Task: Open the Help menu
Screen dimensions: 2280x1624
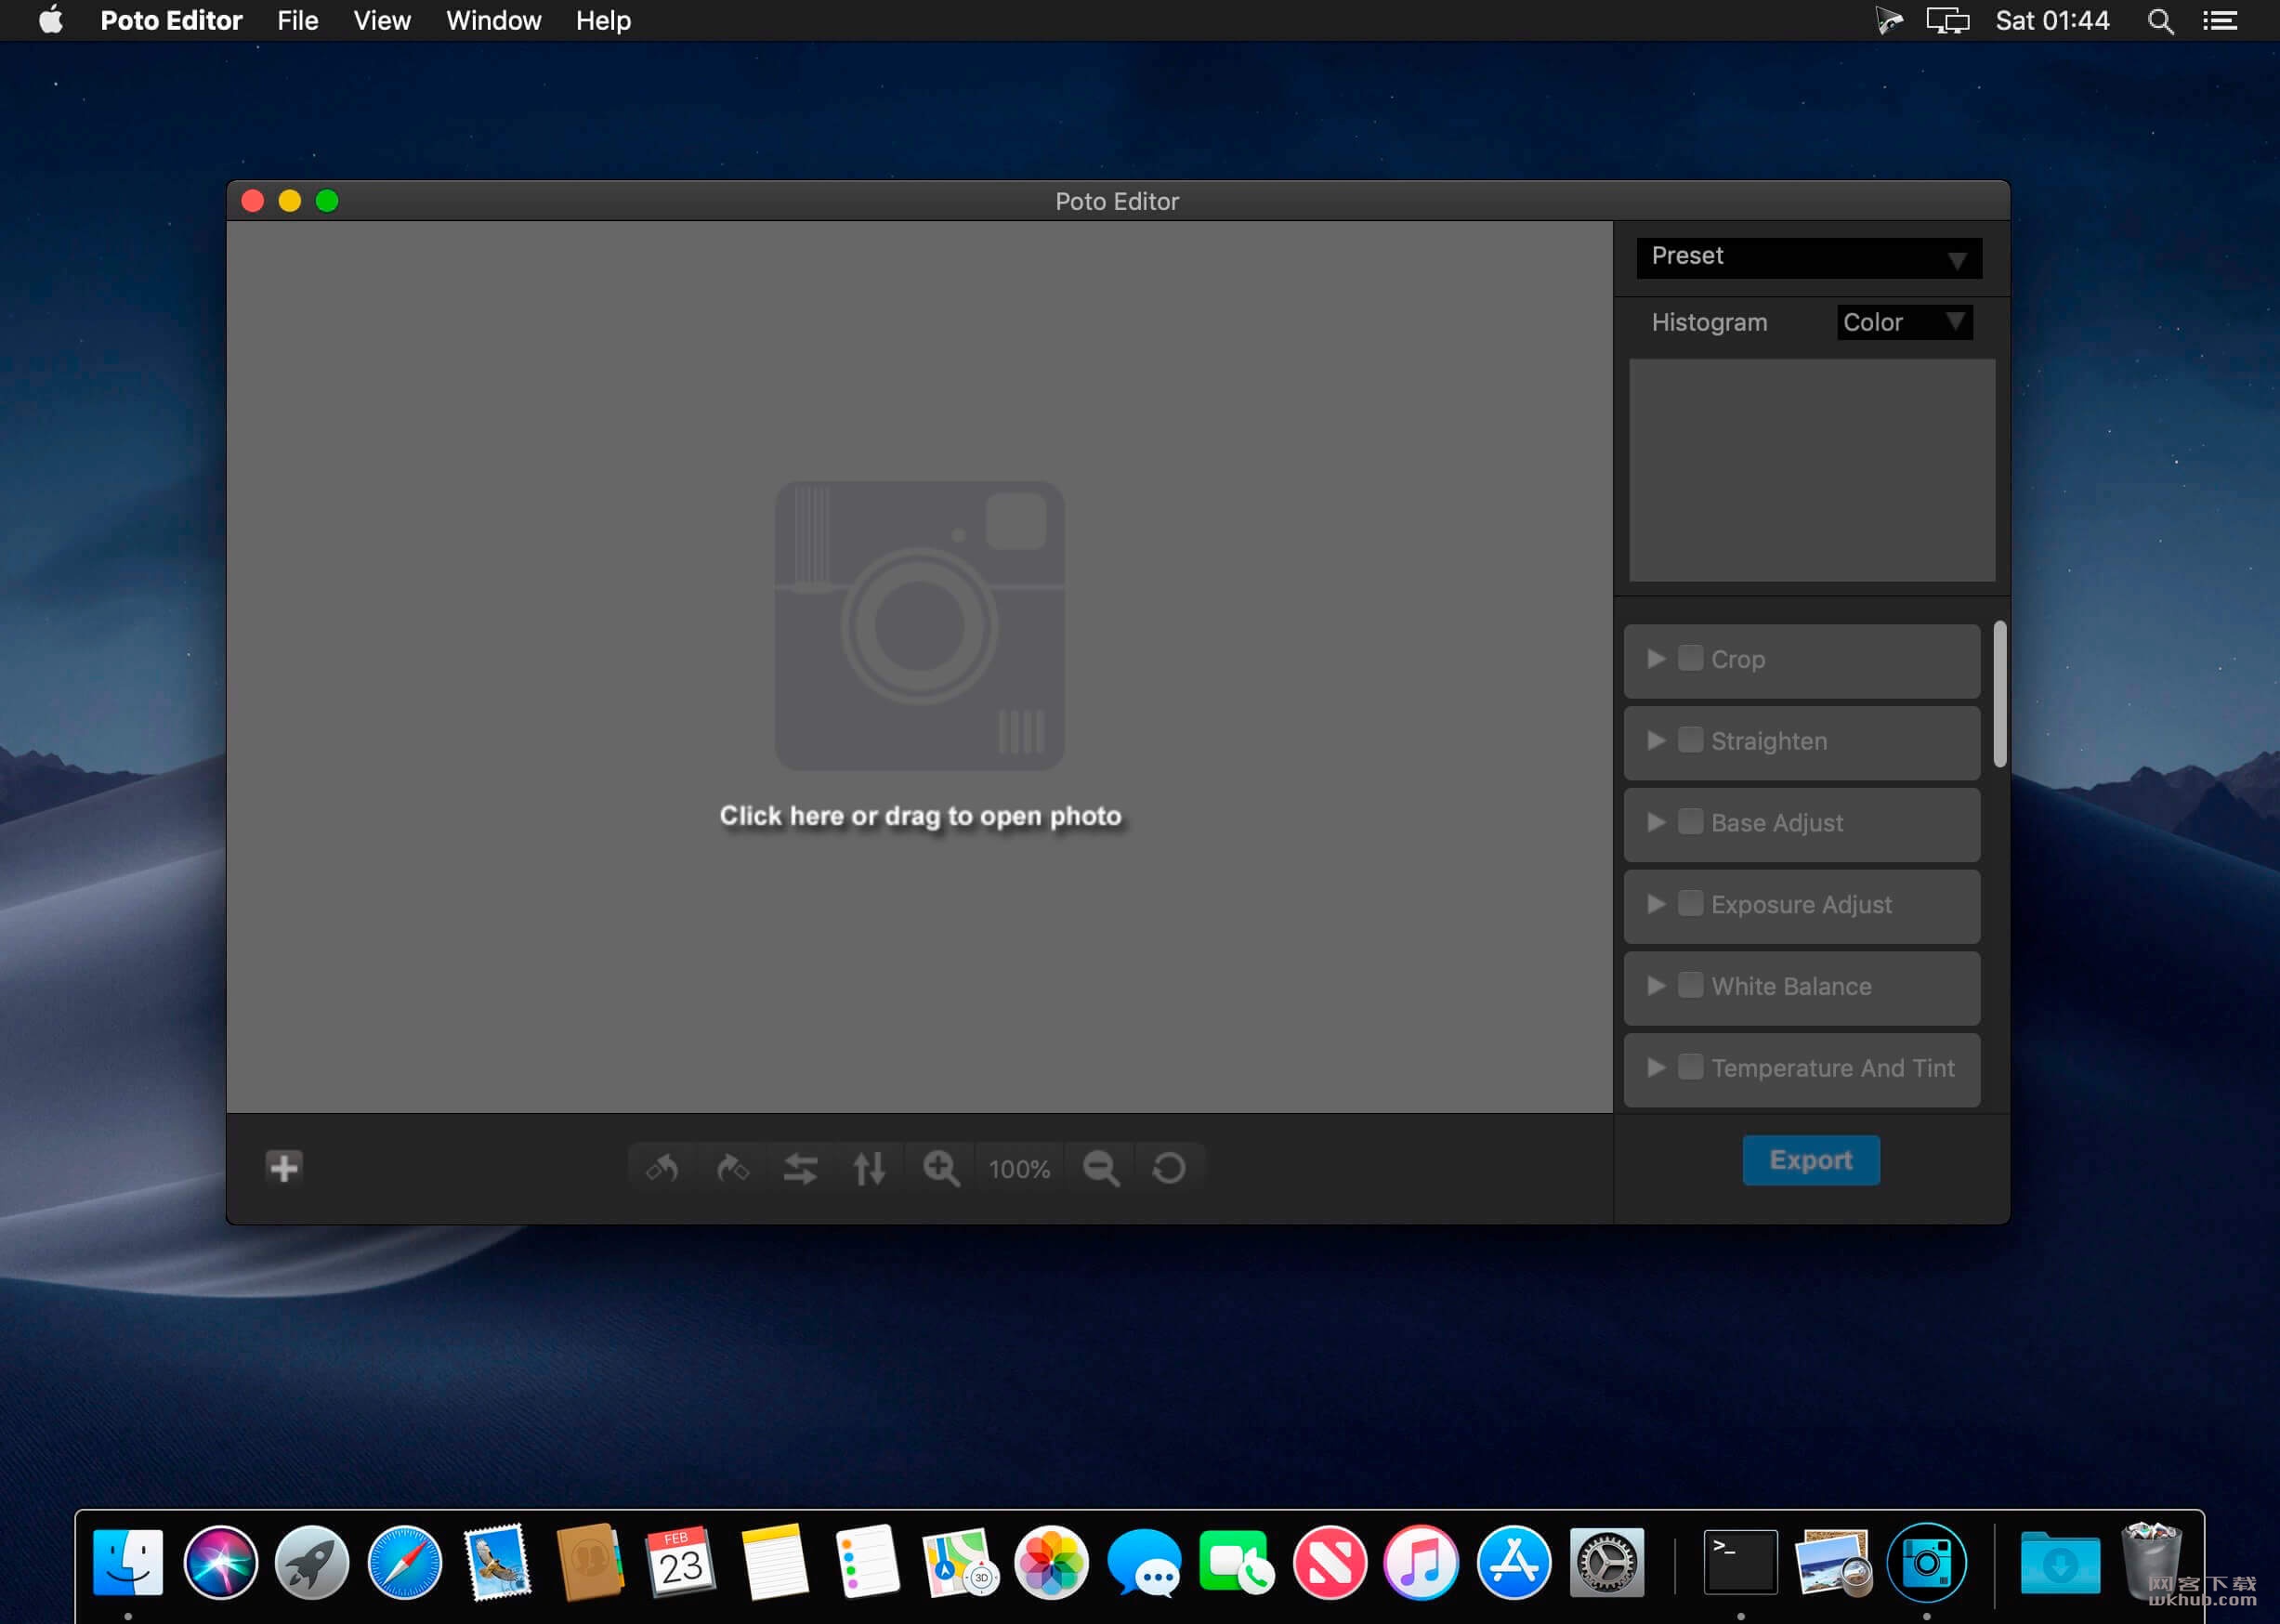Action: tap(603, 20)
